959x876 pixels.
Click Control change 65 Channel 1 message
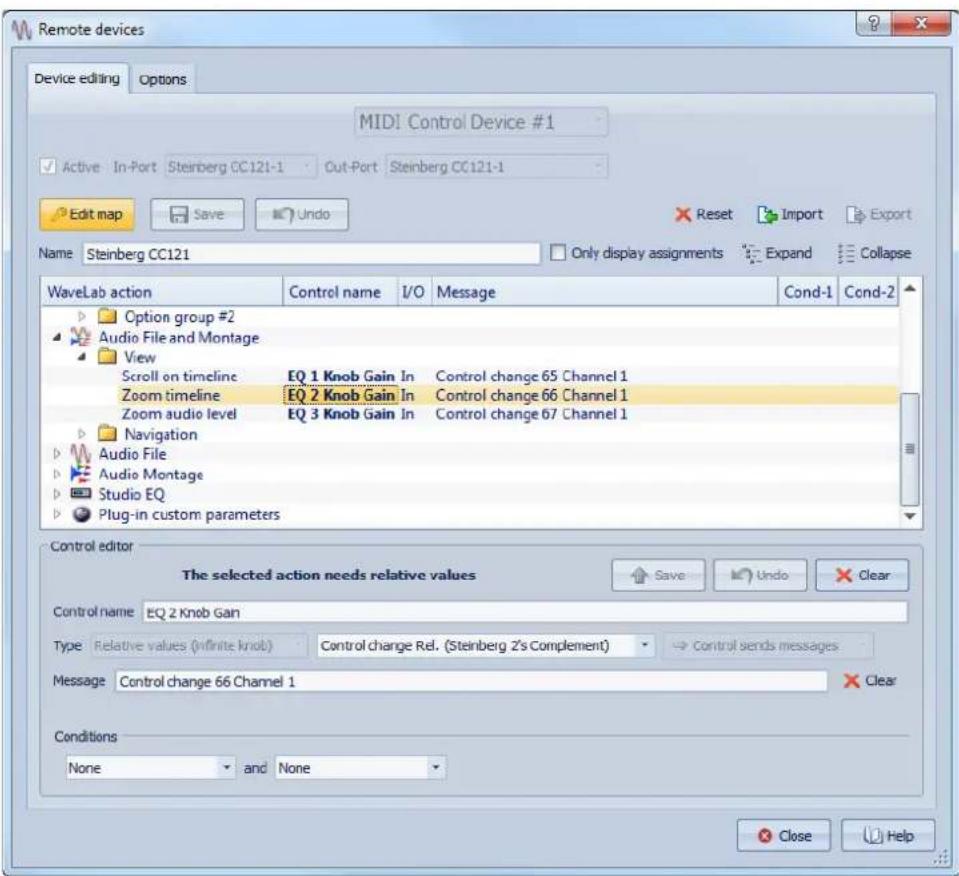[x=531, y=376]
